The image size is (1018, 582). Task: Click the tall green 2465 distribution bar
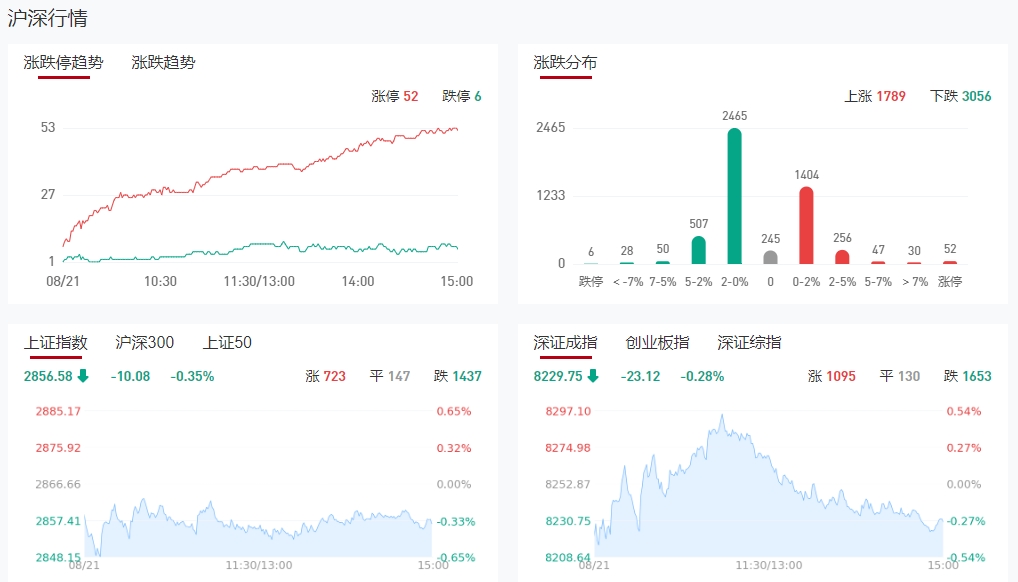coord(734,196)
